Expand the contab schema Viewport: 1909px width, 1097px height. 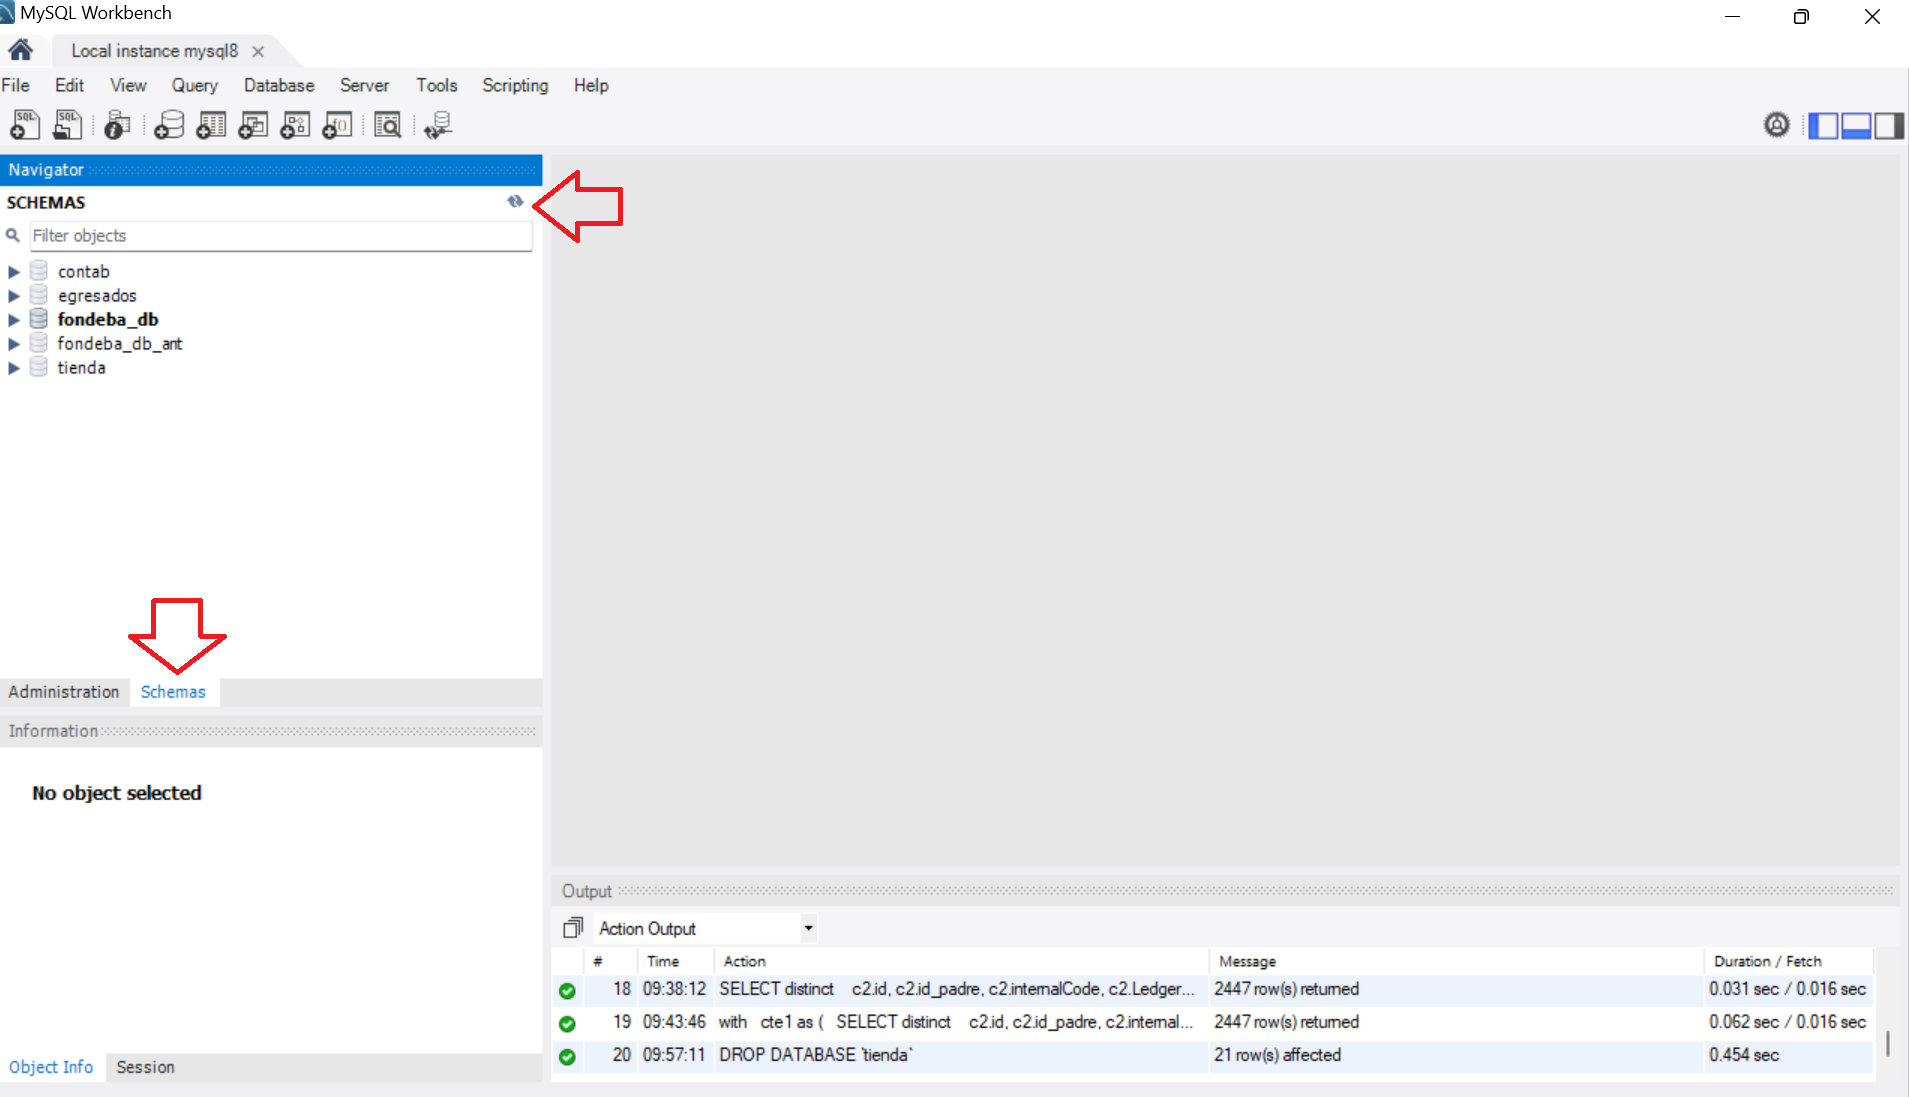14,272
